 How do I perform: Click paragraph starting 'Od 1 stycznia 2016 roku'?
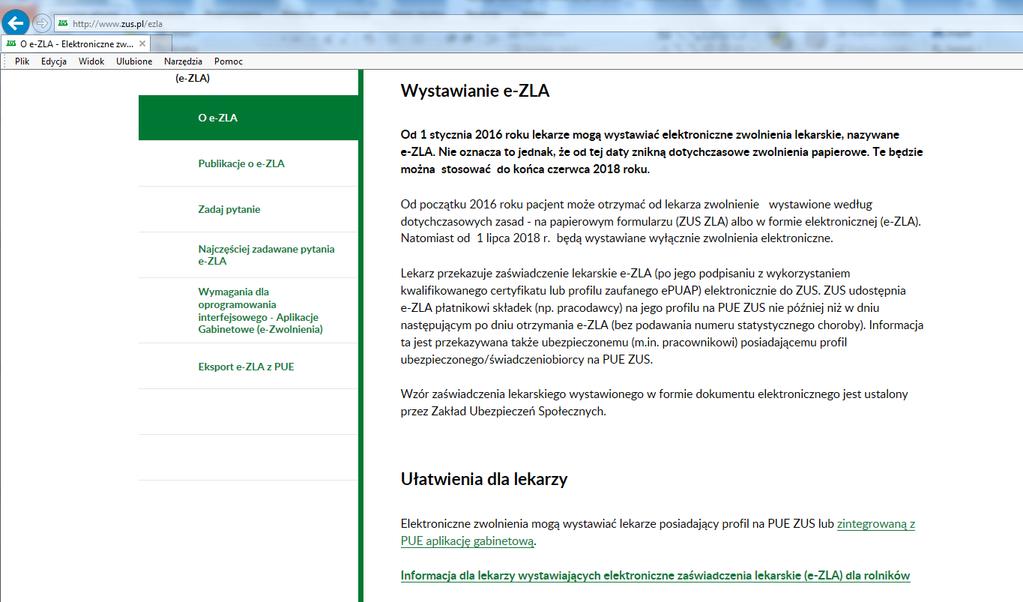[x=662, y=152]
